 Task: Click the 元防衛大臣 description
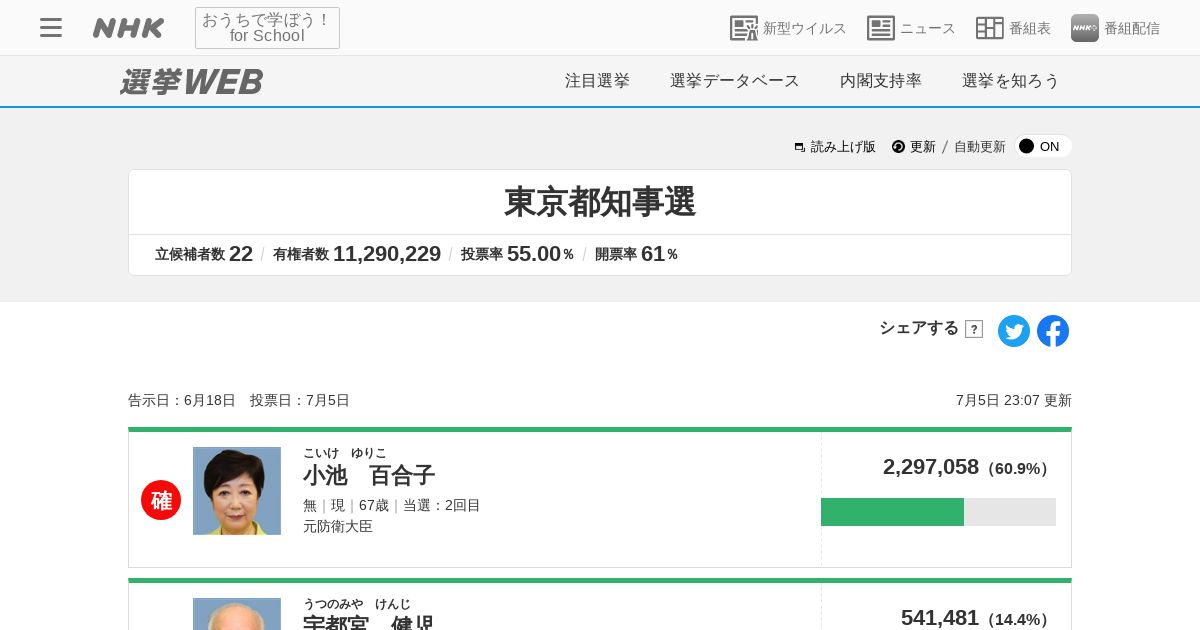tap(338, 526)
